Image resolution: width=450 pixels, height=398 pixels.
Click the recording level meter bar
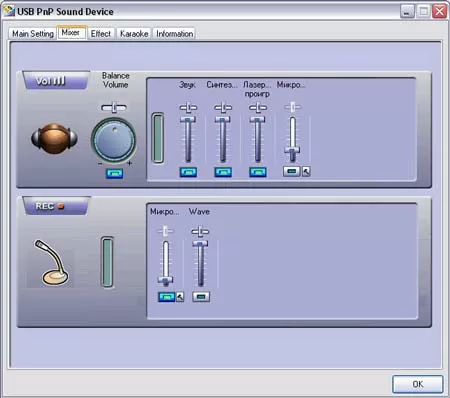(x=107, y=262)
